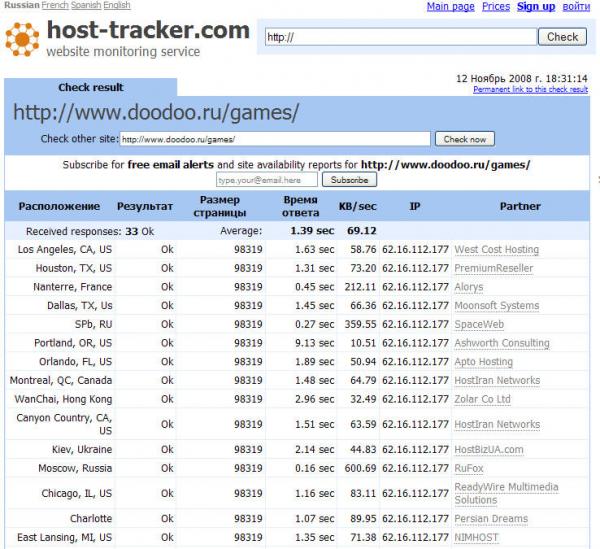Image resolution: width=600 pixels, height=549 pixels.
Task: Open the PremiumReseller partner link
Action: coord(493,268)
